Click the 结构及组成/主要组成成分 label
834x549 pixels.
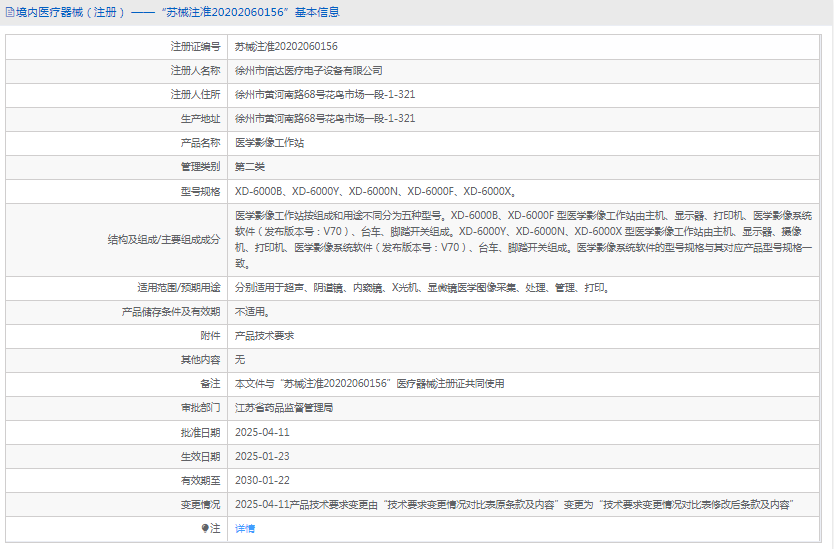pos(164,239)
